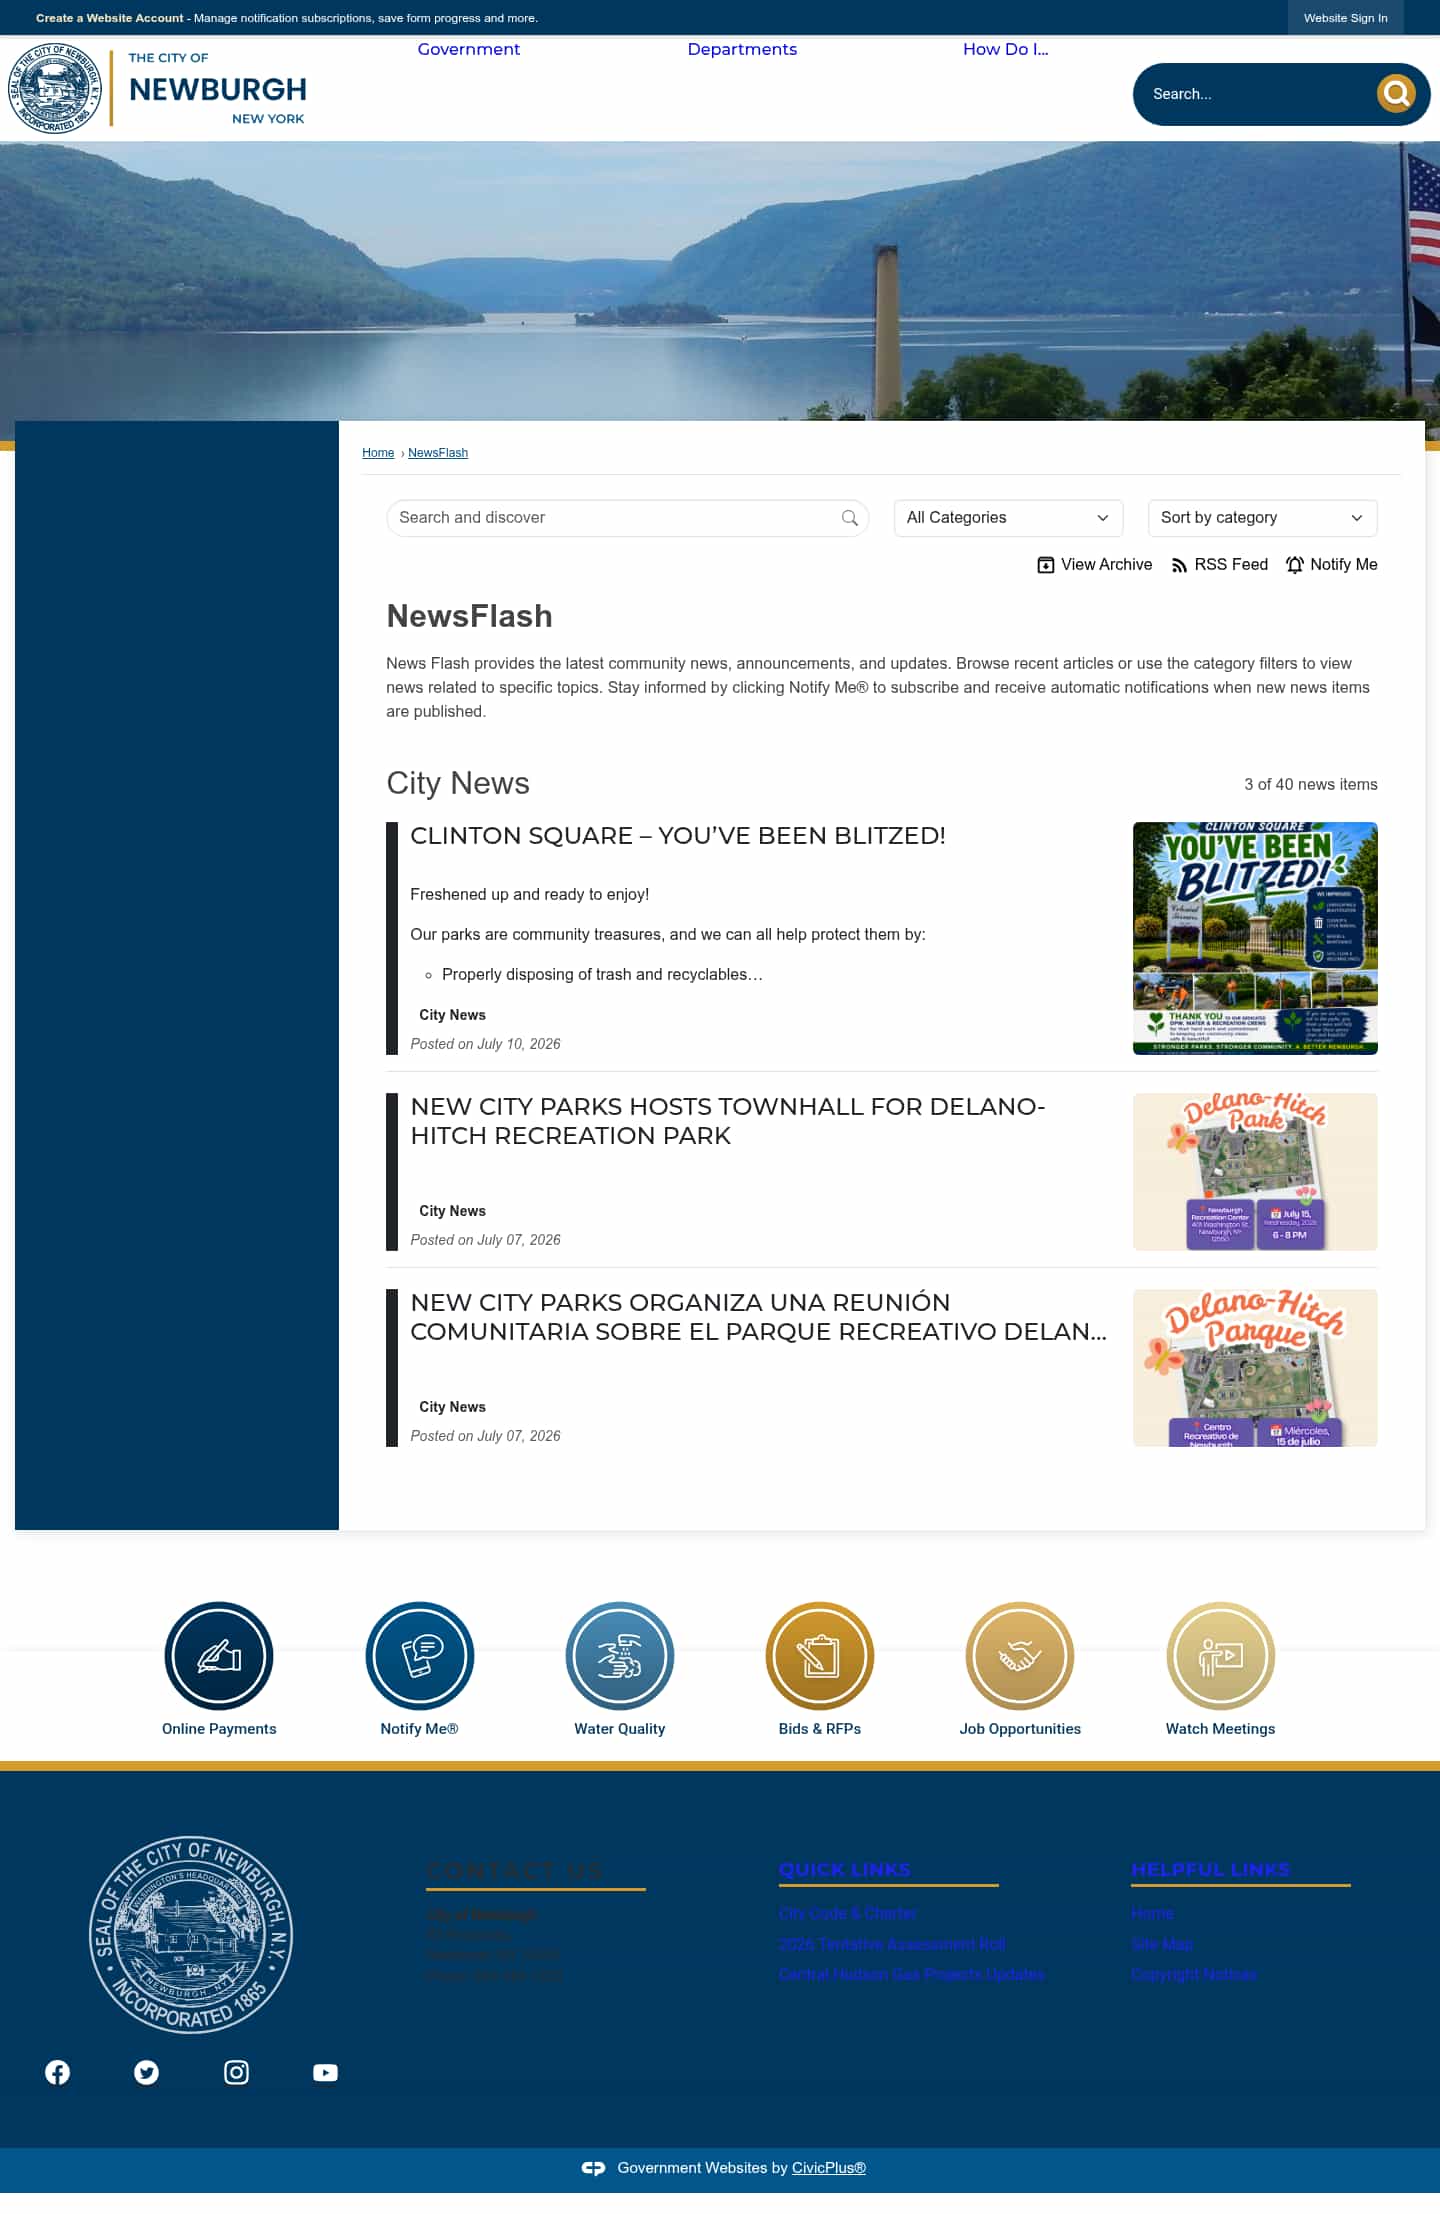
Task: Open 2026 Tentative Assessment Roll link
Action: (892, 1944)
